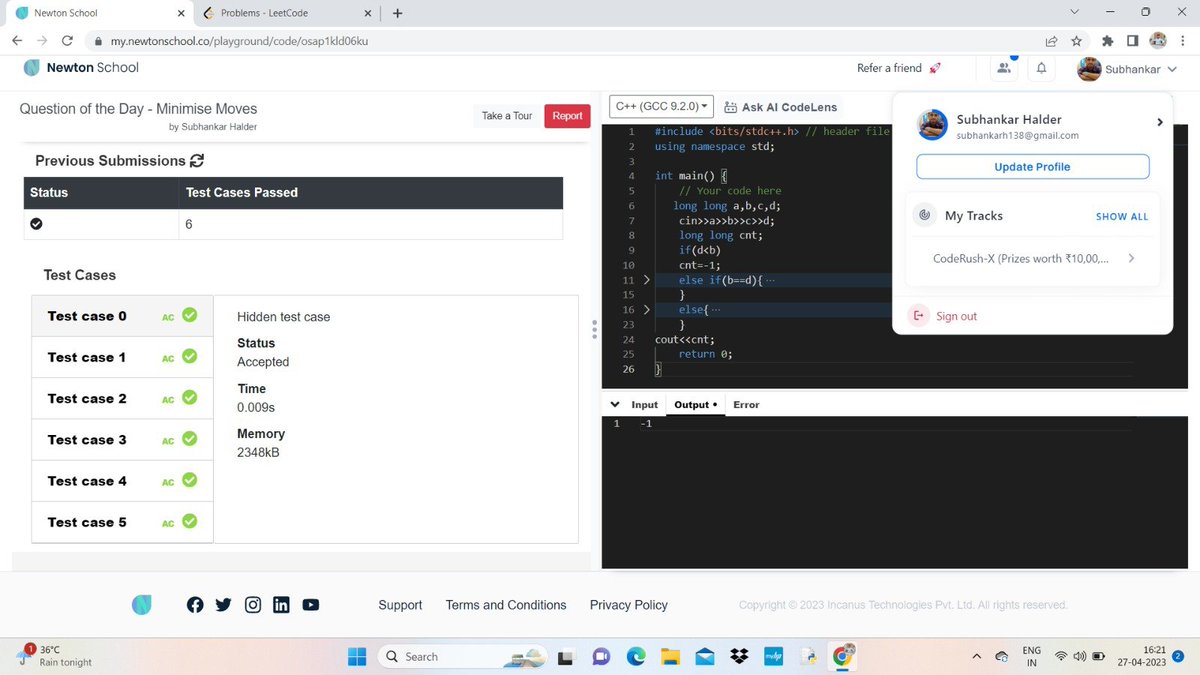Open File Explorer from taskbar

pyautogui.click(x=669, y=656)
